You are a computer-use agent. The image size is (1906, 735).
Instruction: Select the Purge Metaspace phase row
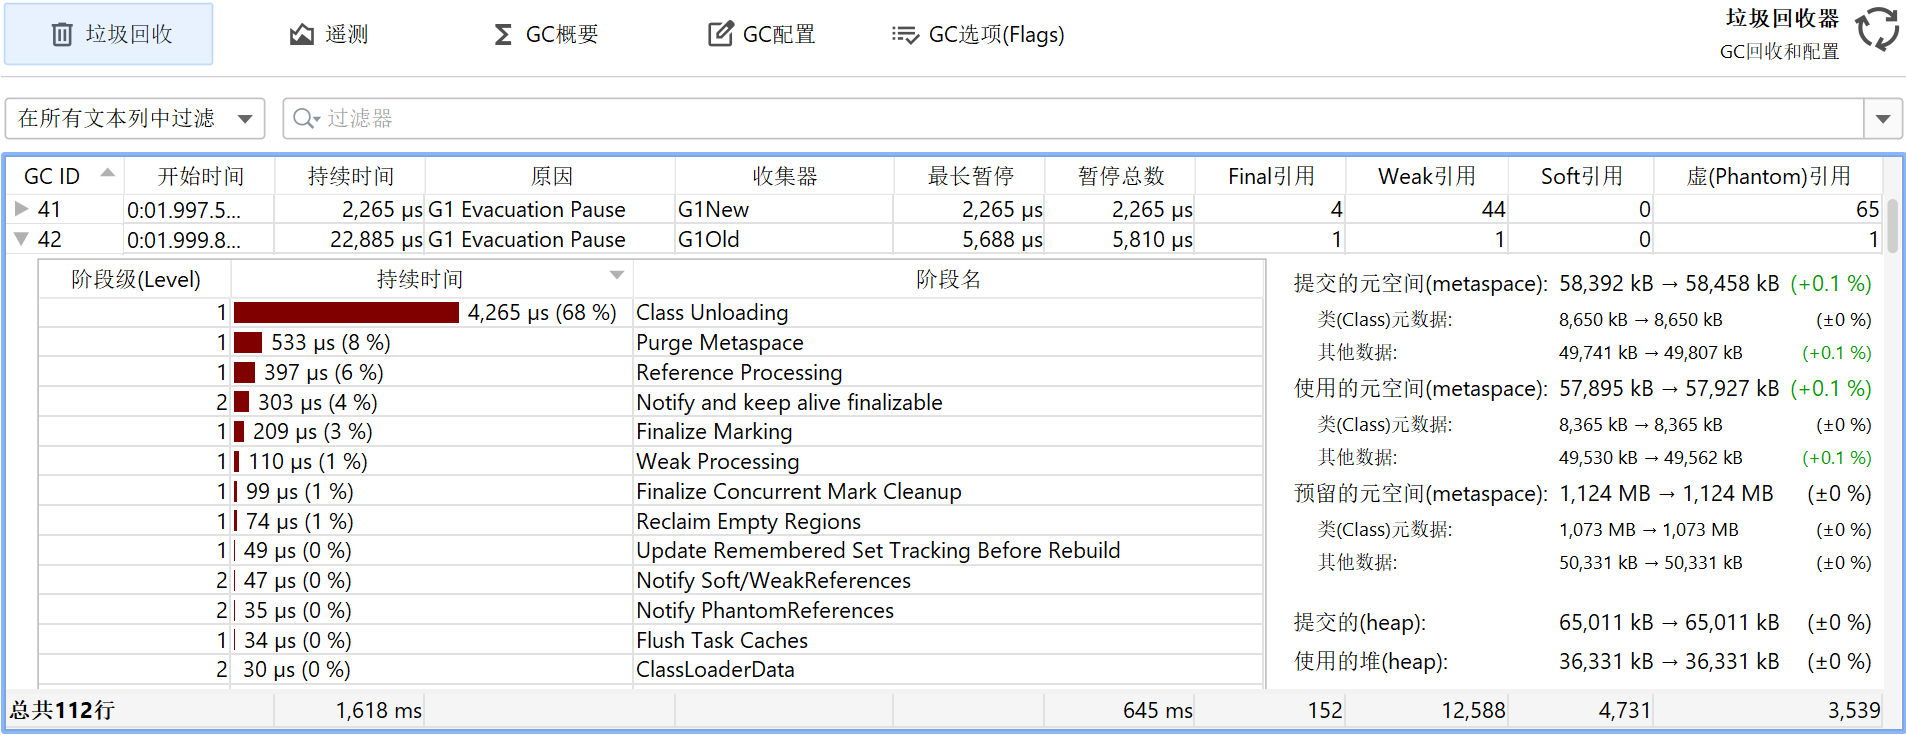coord(720,343)
